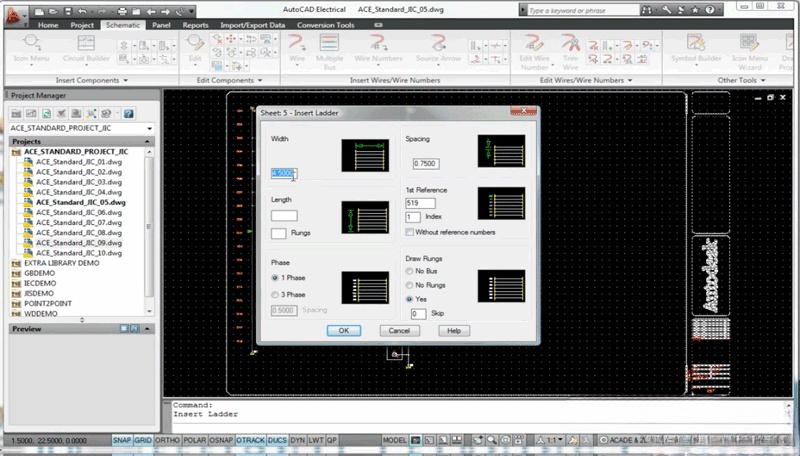Select the EXTRA LIBRARY DEMO project

62,263
